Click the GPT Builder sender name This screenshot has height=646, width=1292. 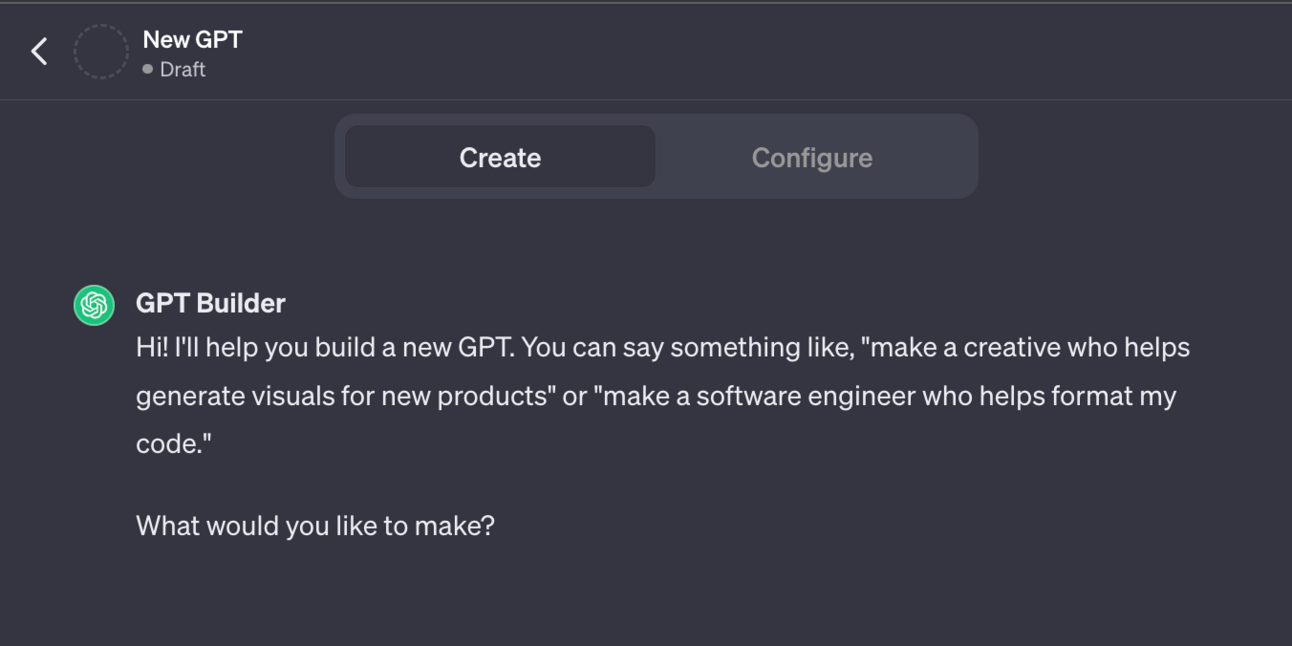210,303
